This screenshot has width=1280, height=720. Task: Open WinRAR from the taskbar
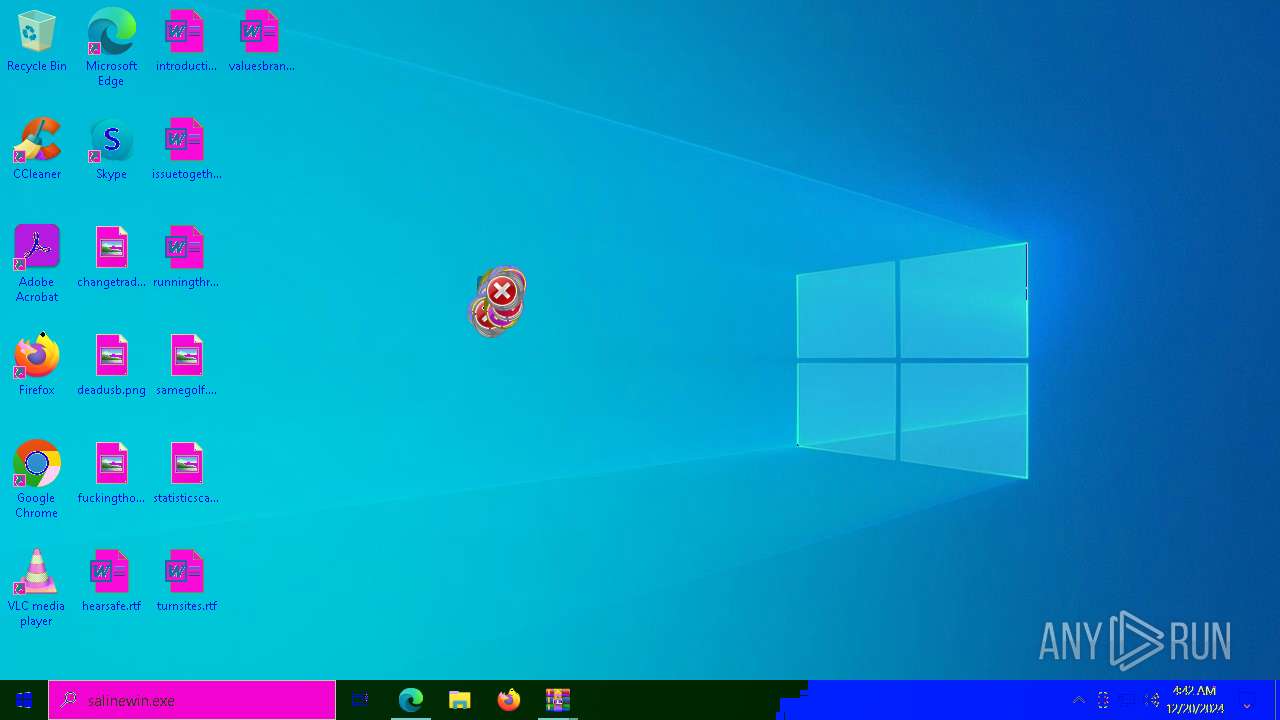(x=558, y=700)
